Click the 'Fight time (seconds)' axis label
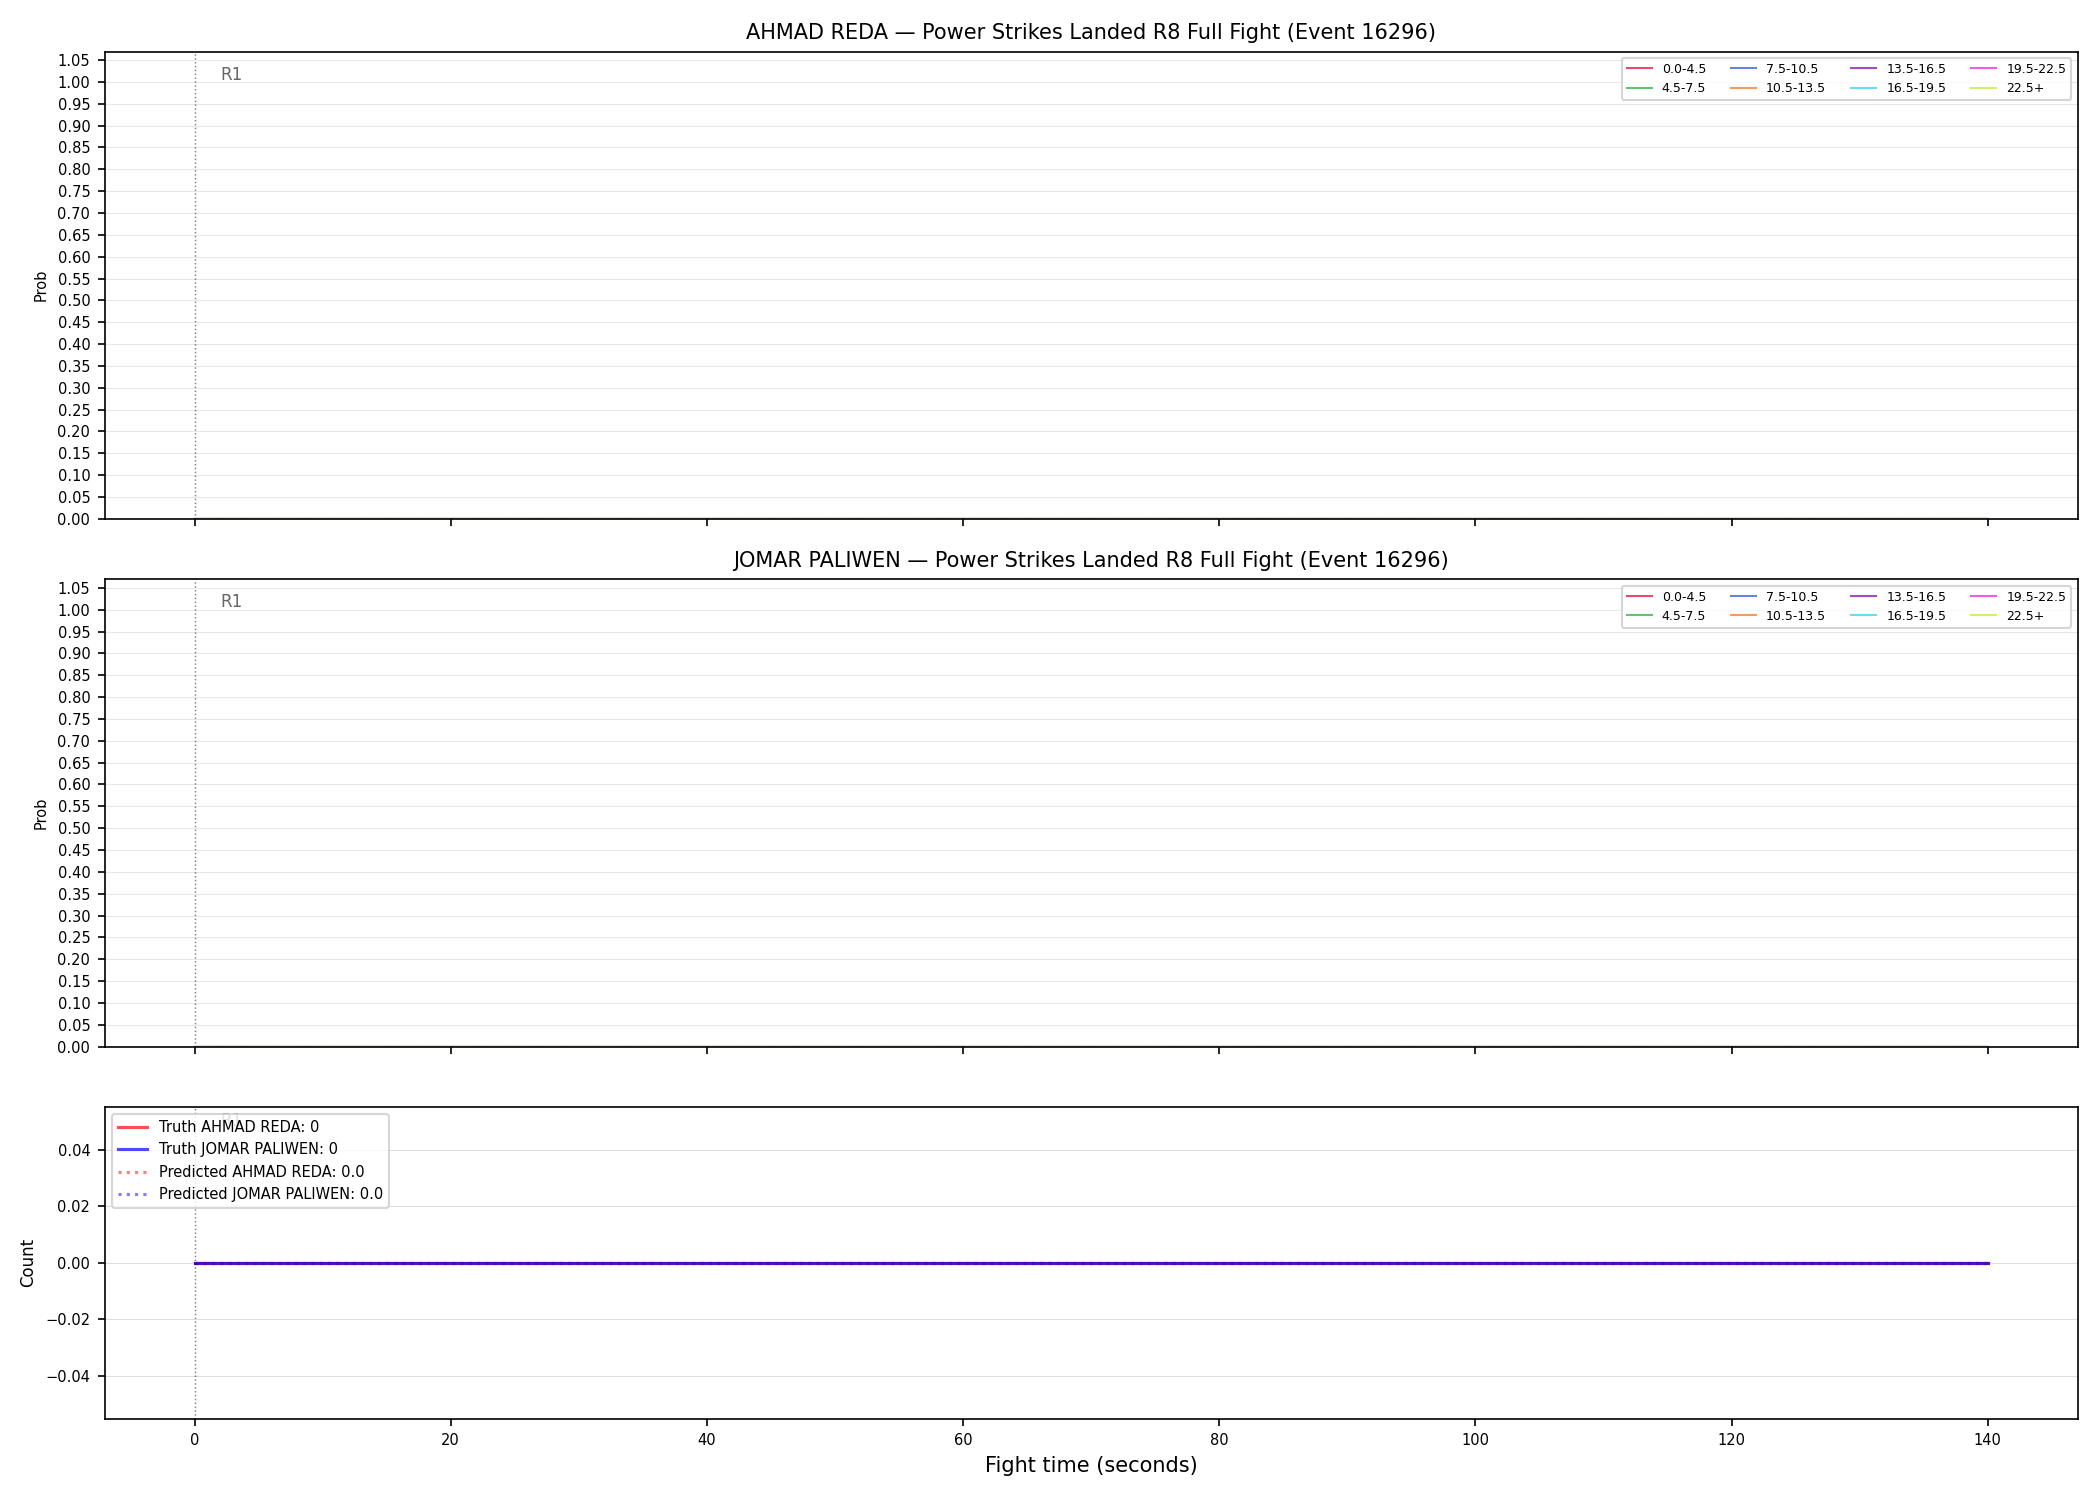This screenshot has height=1500, width=2100. coord(1090,1465)
